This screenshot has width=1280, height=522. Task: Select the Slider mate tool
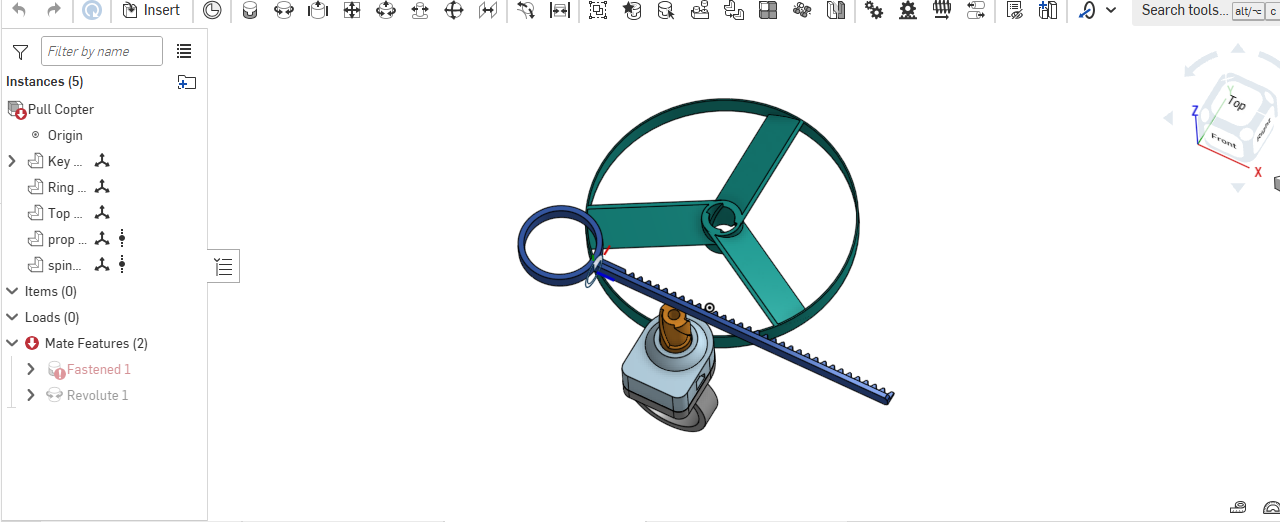click(x=318, y=10)
